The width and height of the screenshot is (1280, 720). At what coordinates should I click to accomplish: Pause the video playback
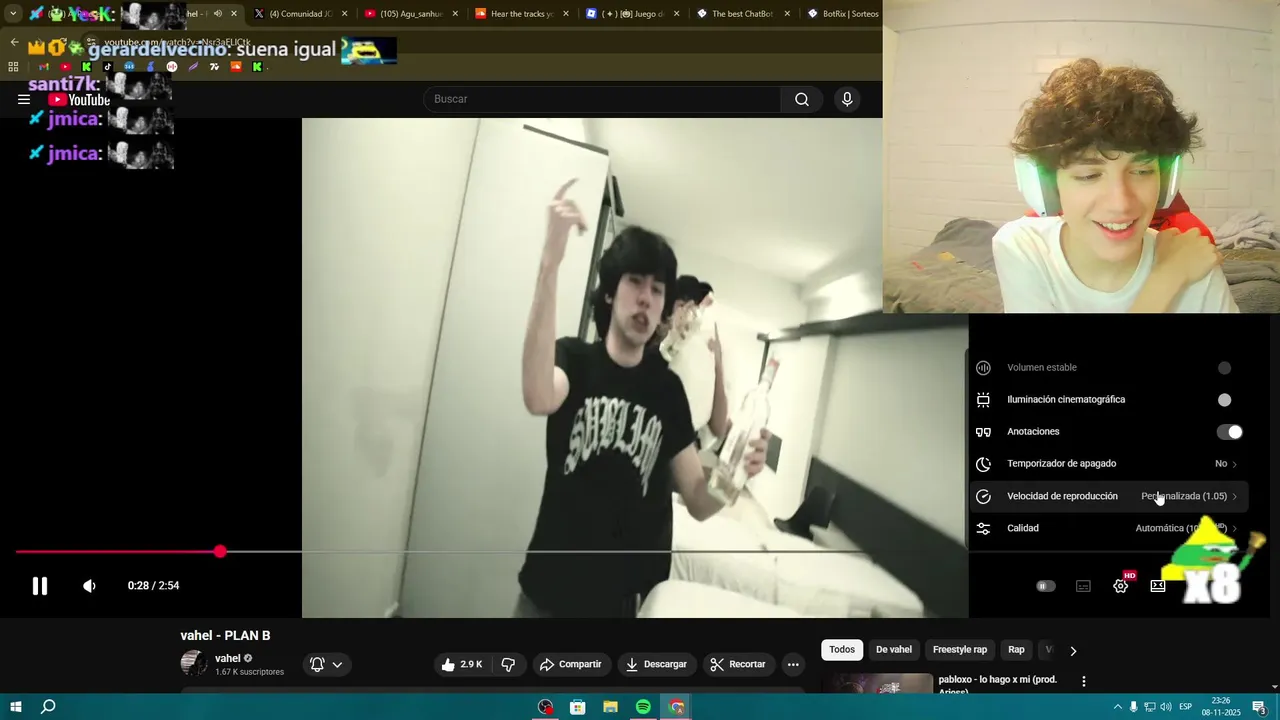tap(40, 586)
